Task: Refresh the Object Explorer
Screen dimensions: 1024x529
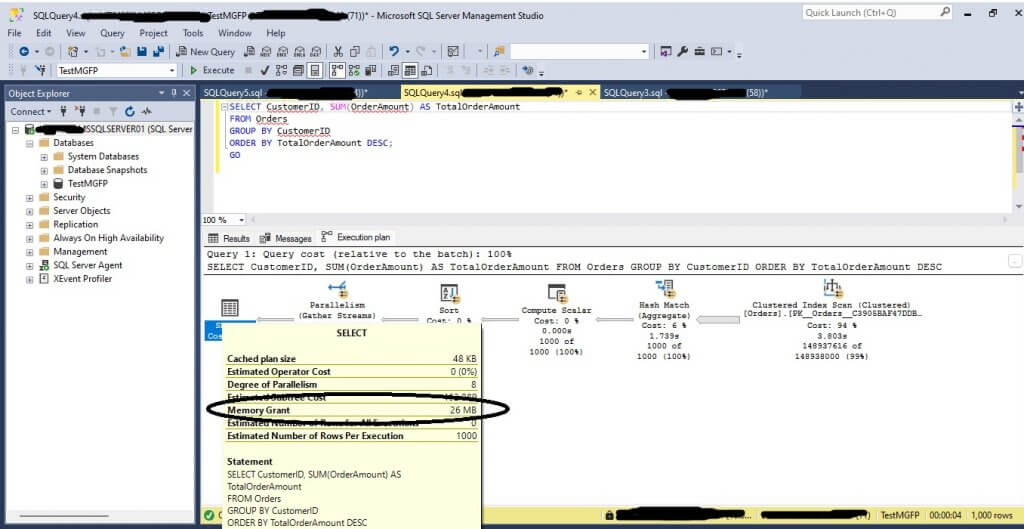Action: point(129,112)
